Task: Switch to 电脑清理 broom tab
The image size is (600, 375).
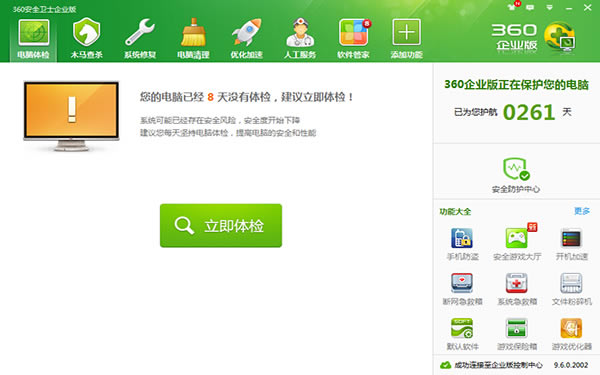Action: [x=193, y=38]
